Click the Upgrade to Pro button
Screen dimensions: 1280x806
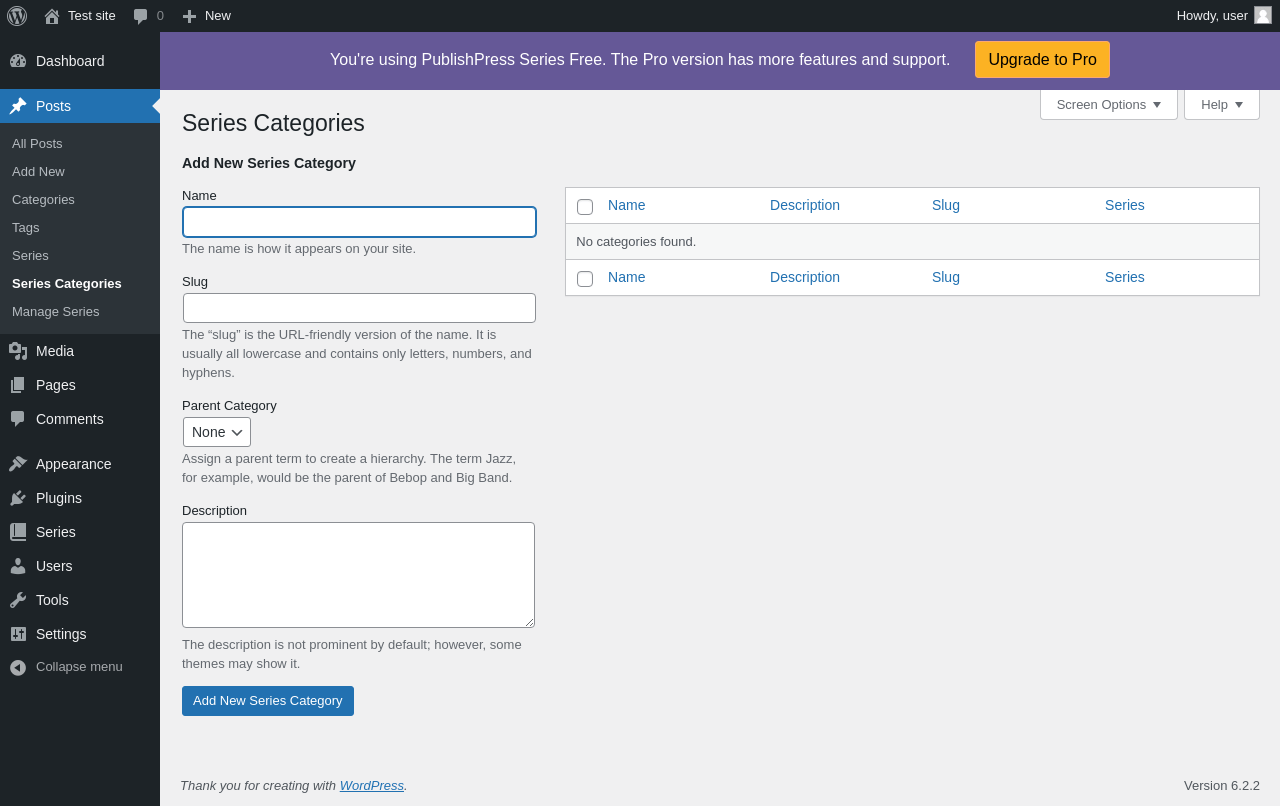pyautogui.click(x=1042, y=60)
